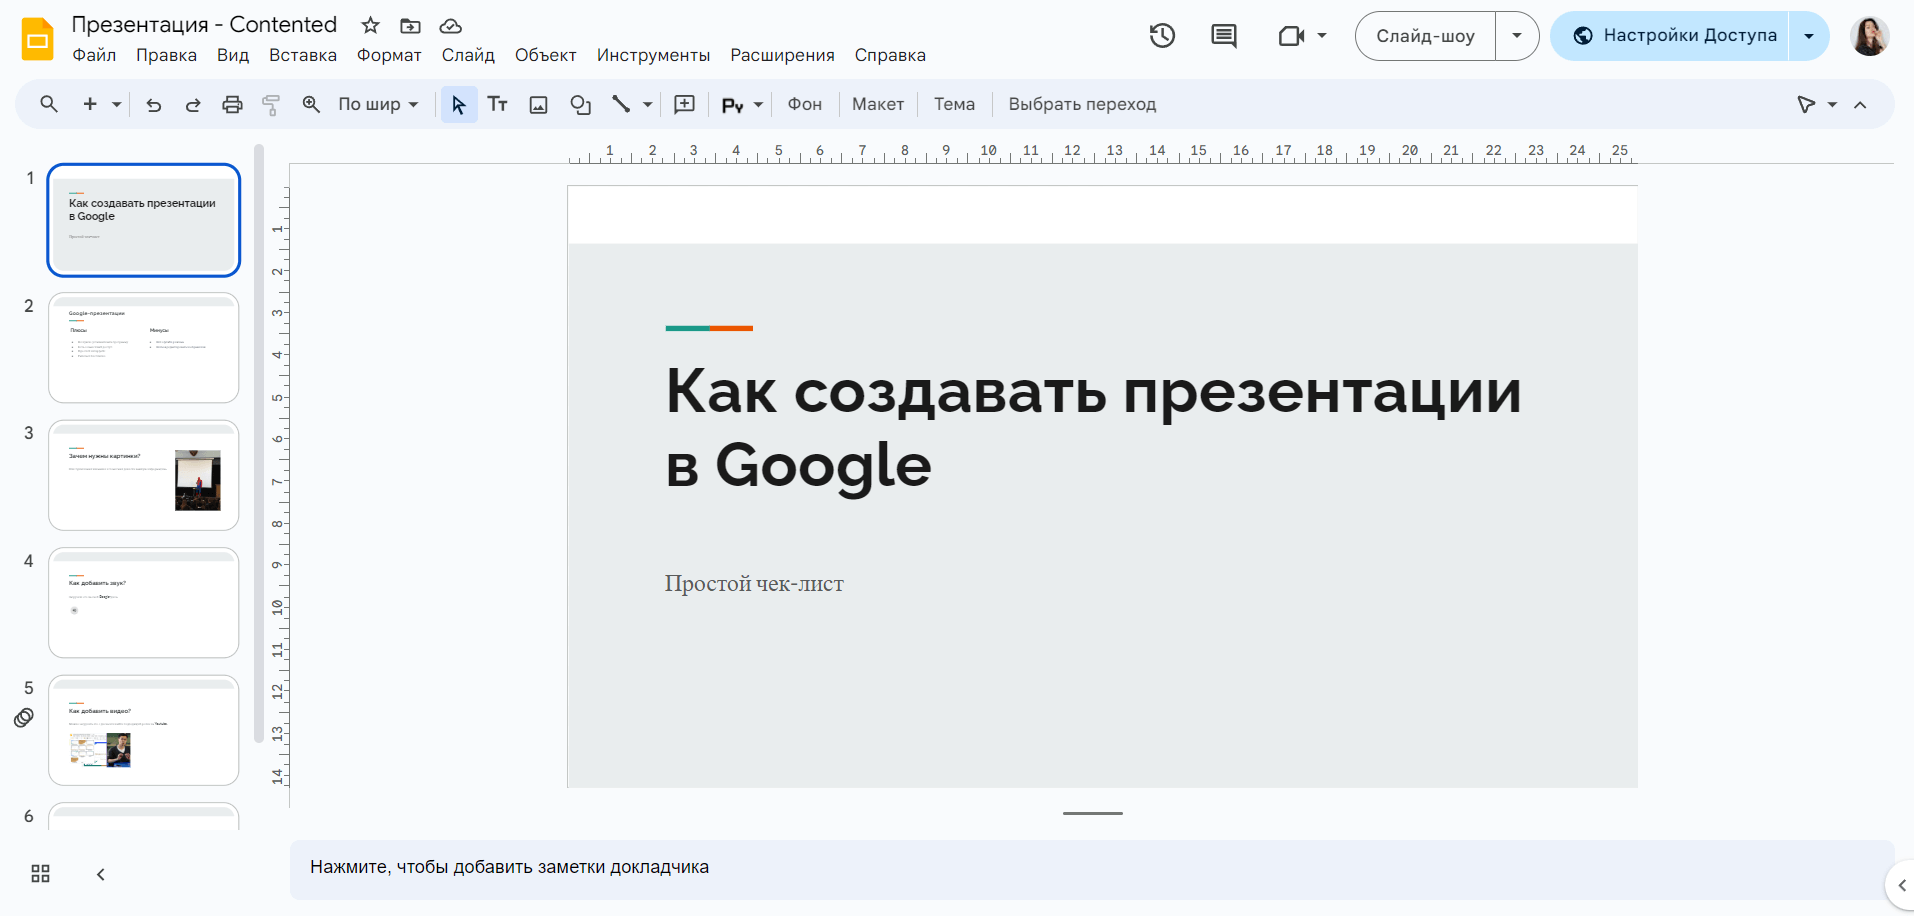Redo the last action
1914x916 pixels.
(192, 104)
